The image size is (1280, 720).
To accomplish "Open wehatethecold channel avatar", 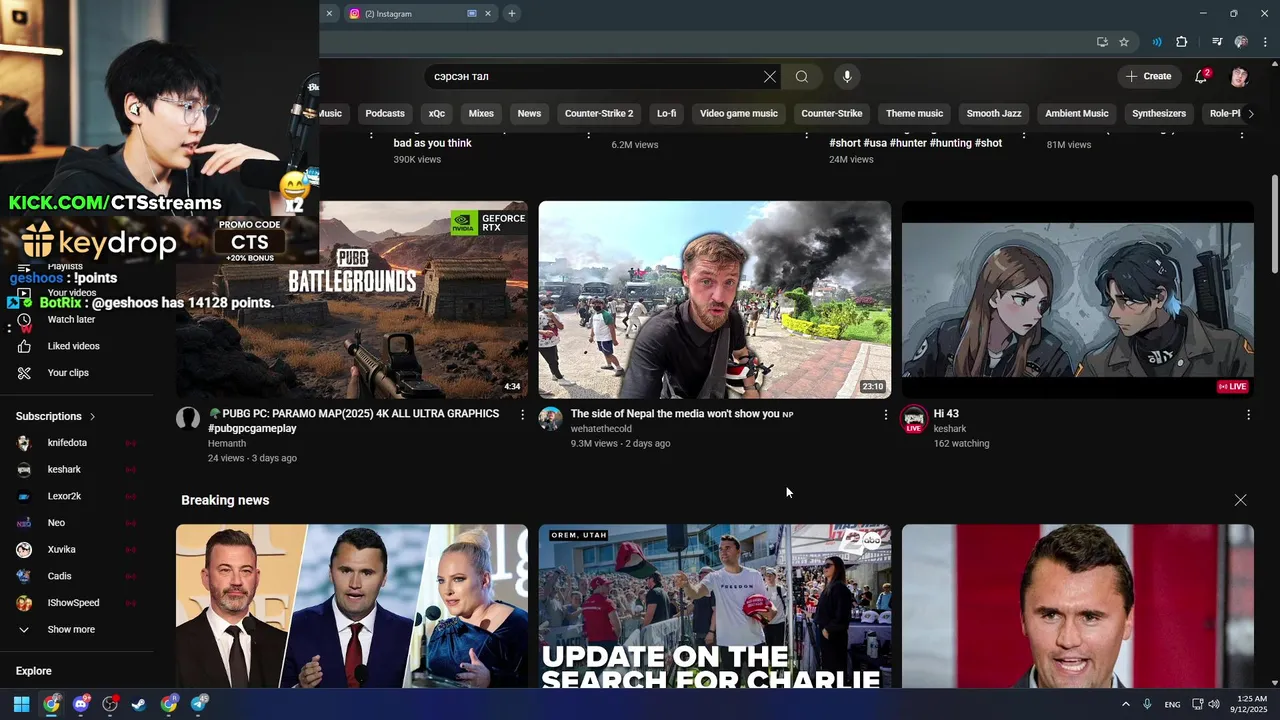I will (551, 418).
